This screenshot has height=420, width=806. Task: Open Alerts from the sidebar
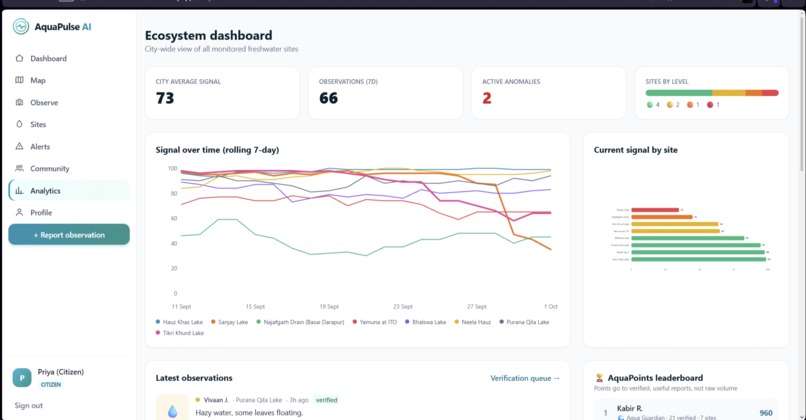tap(69, 146)
